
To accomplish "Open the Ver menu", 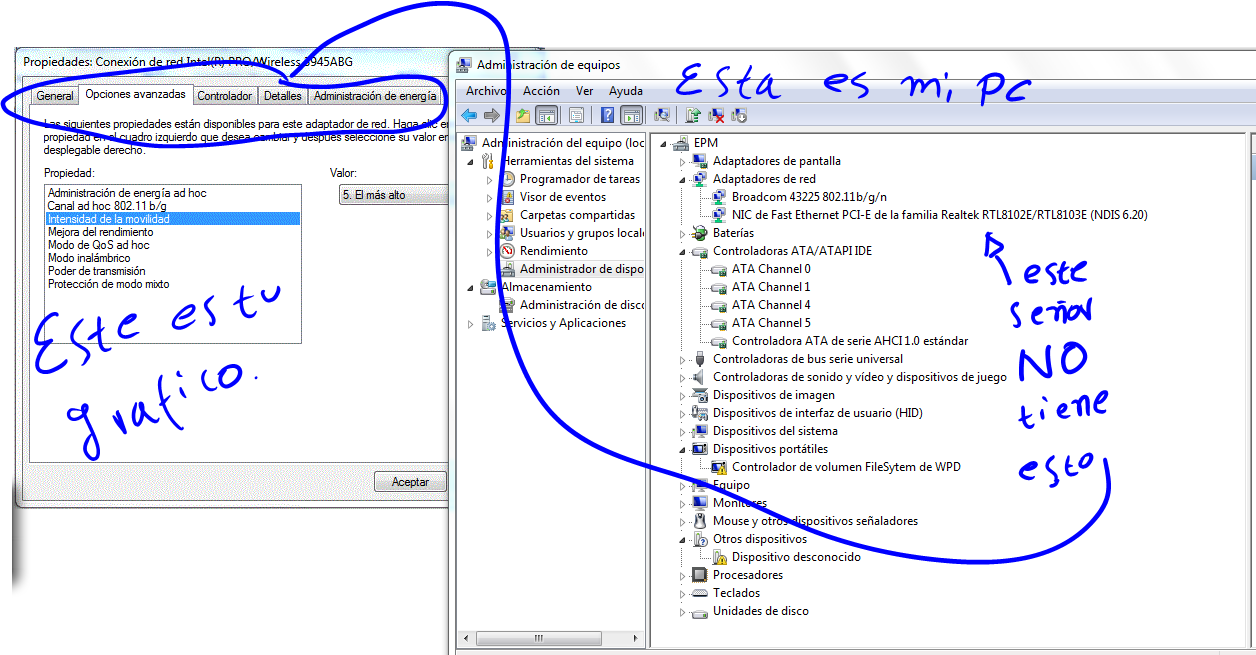I will (x=584, y=91).
